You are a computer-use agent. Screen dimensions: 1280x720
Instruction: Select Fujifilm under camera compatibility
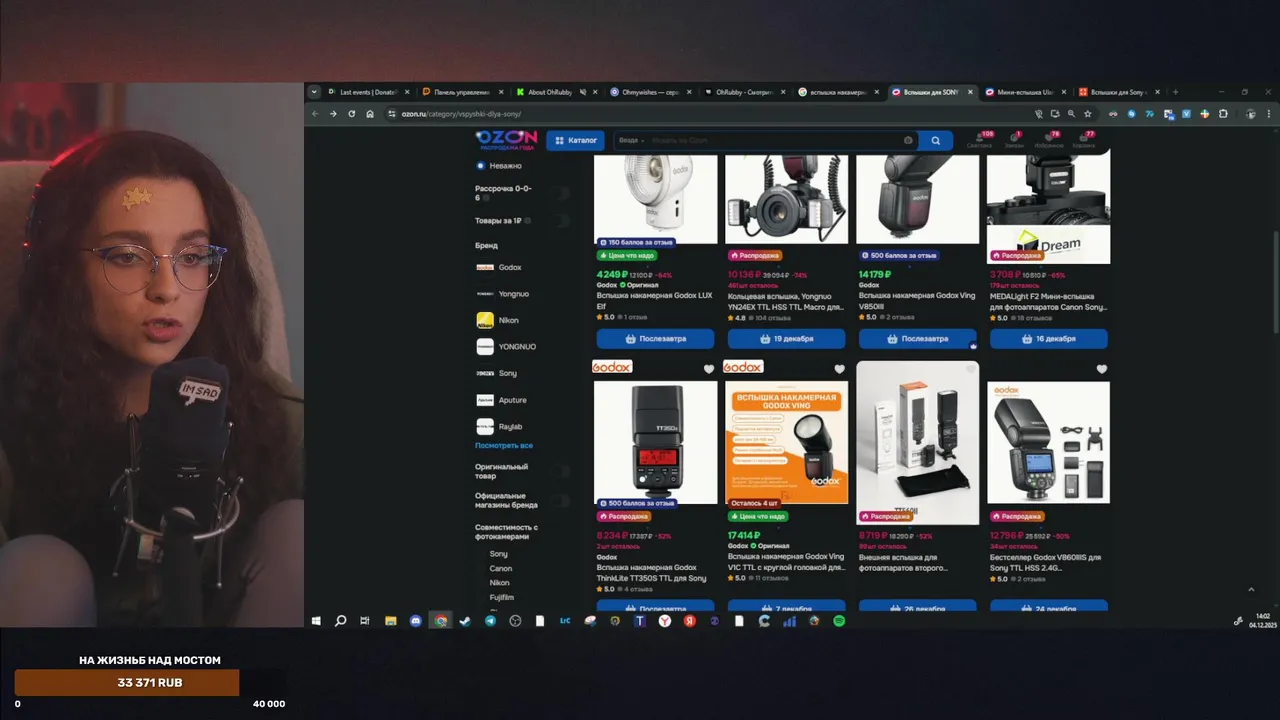501,597
